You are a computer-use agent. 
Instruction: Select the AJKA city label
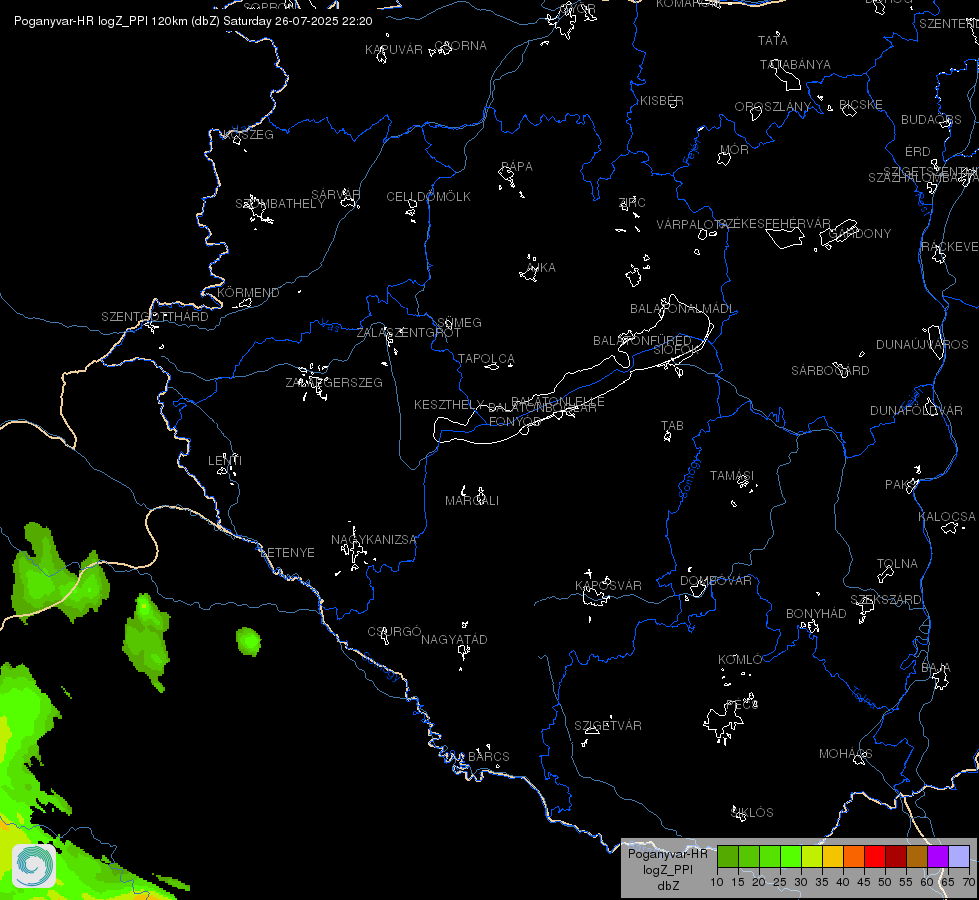tap(541, 267)
